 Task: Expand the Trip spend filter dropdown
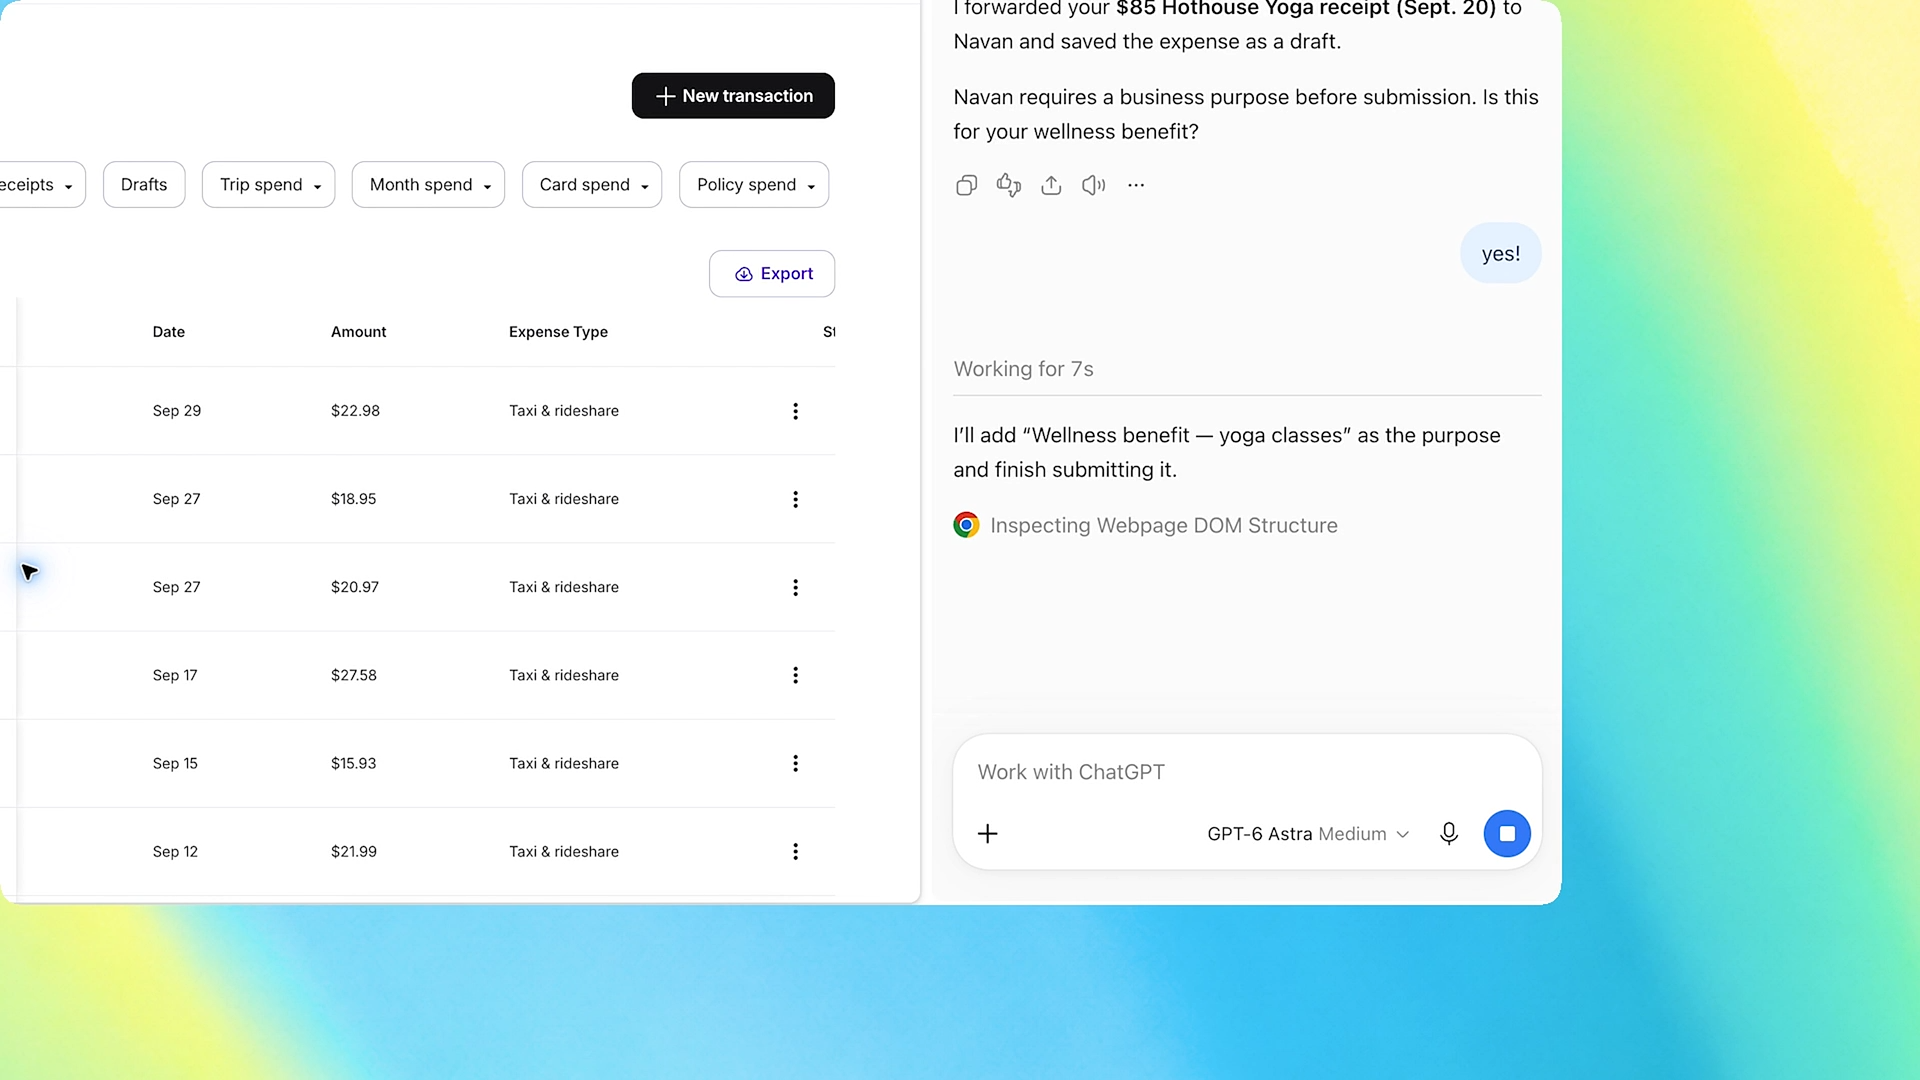[x=268, y=185]
